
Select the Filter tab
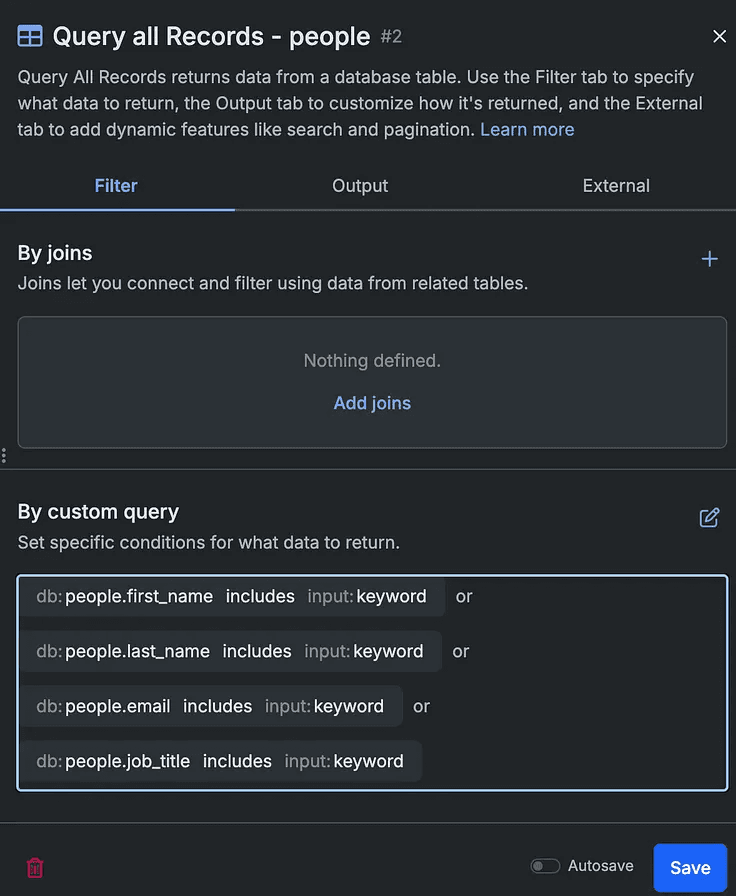tap(116, 186)
